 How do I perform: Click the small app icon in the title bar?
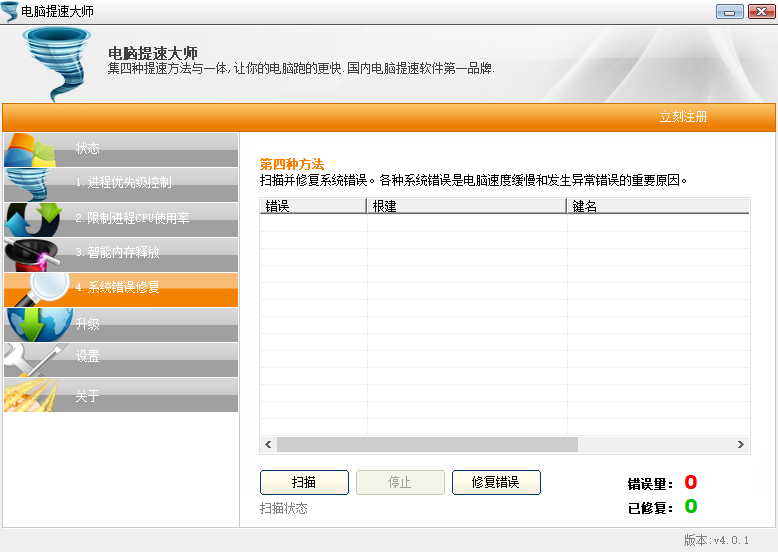pos(10,11)
